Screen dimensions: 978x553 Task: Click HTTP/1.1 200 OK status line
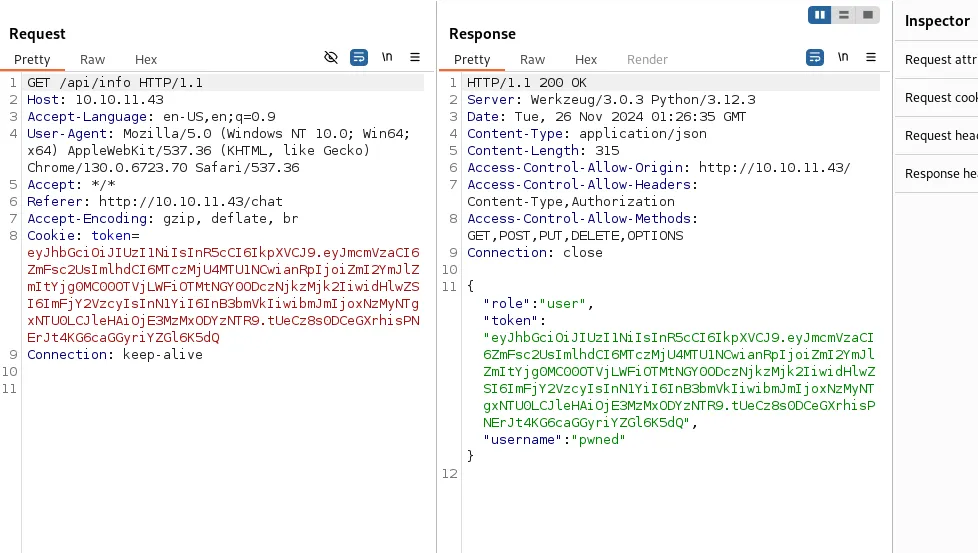(526, 83)
